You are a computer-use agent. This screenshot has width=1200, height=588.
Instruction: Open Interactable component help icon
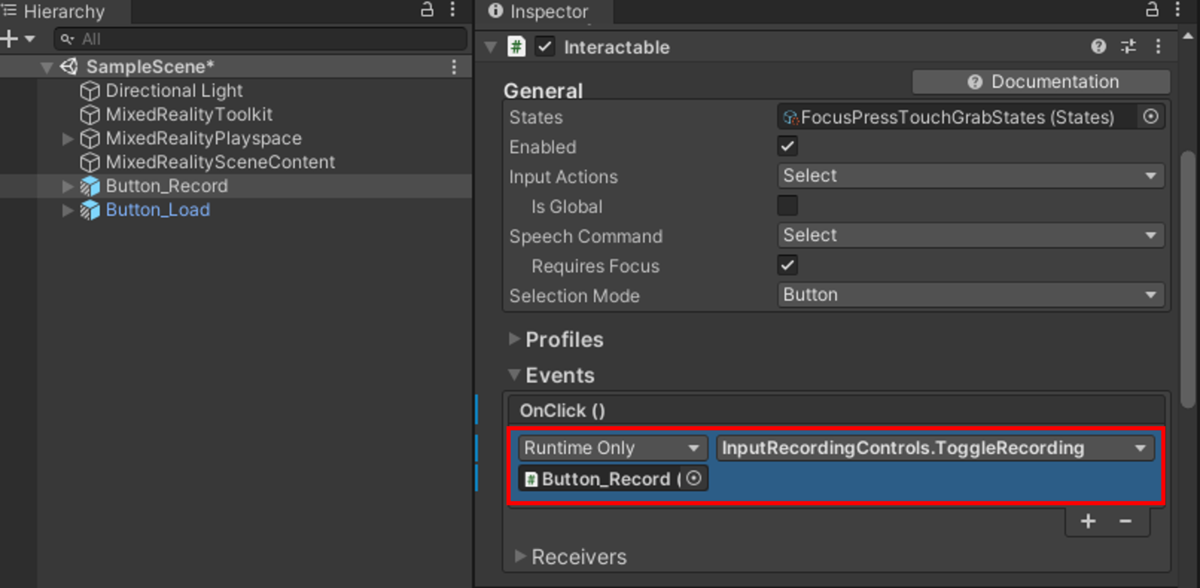[x=1099, y=47]
